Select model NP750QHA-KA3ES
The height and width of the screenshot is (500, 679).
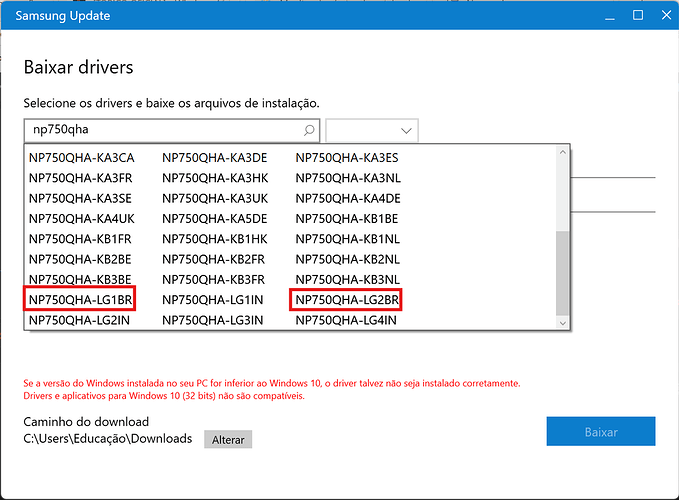(347, 158)
